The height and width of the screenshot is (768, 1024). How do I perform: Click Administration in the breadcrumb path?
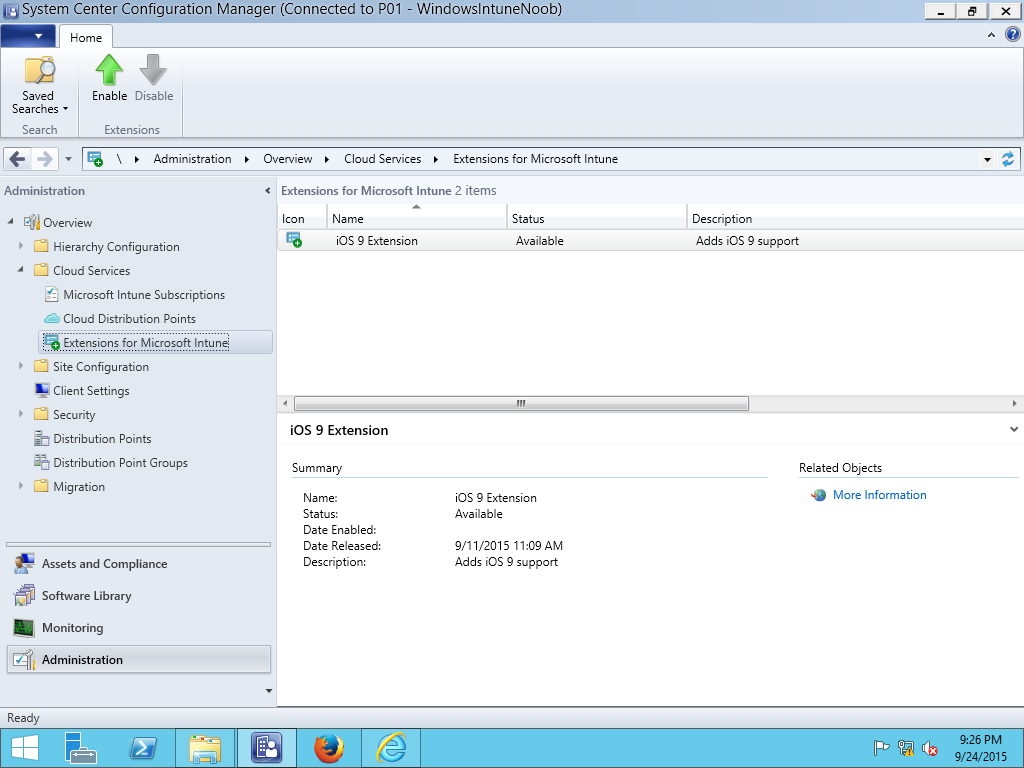coord(192,159)
